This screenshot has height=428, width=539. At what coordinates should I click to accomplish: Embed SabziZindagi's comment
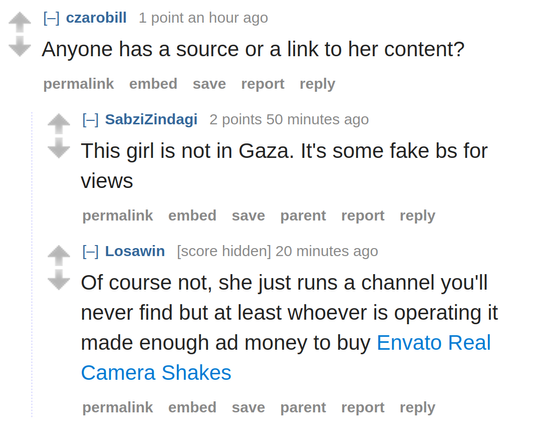point(192,216)
